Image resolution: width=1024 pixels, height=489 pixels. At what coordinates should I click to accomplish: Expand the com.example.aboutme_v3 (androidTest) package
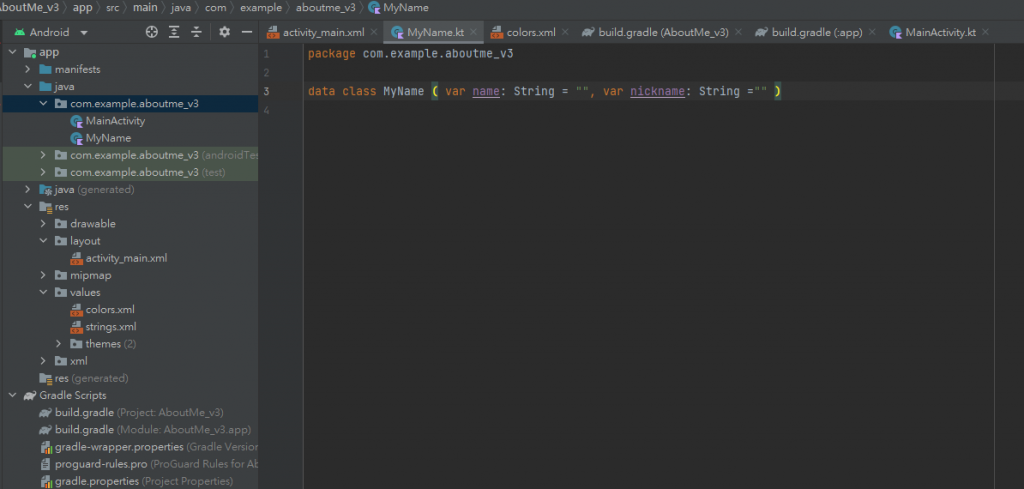43,155
